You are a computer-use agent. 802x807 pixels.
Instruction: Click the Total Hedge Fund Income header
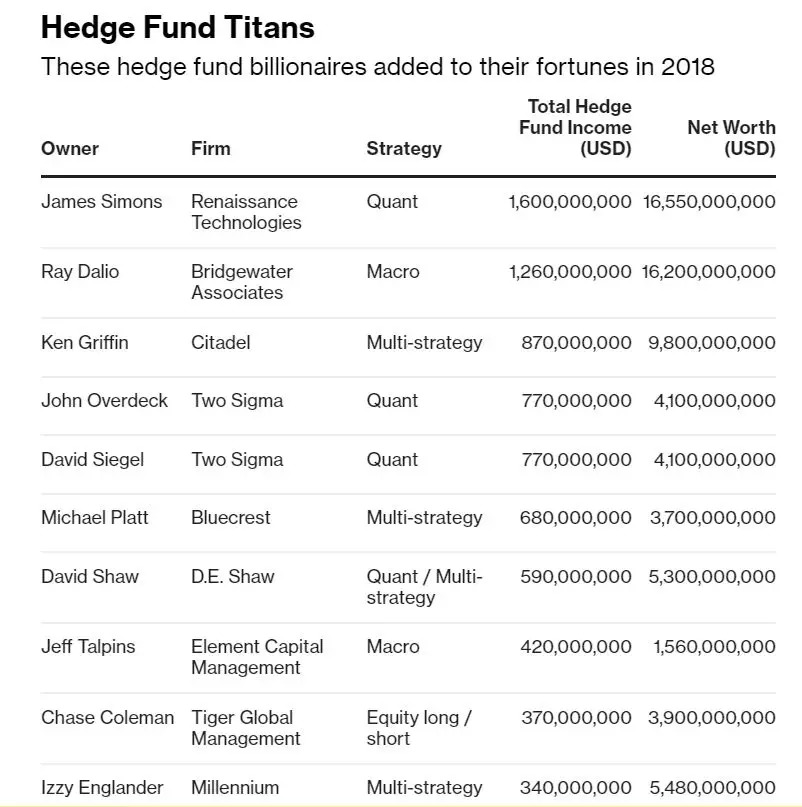576,127
